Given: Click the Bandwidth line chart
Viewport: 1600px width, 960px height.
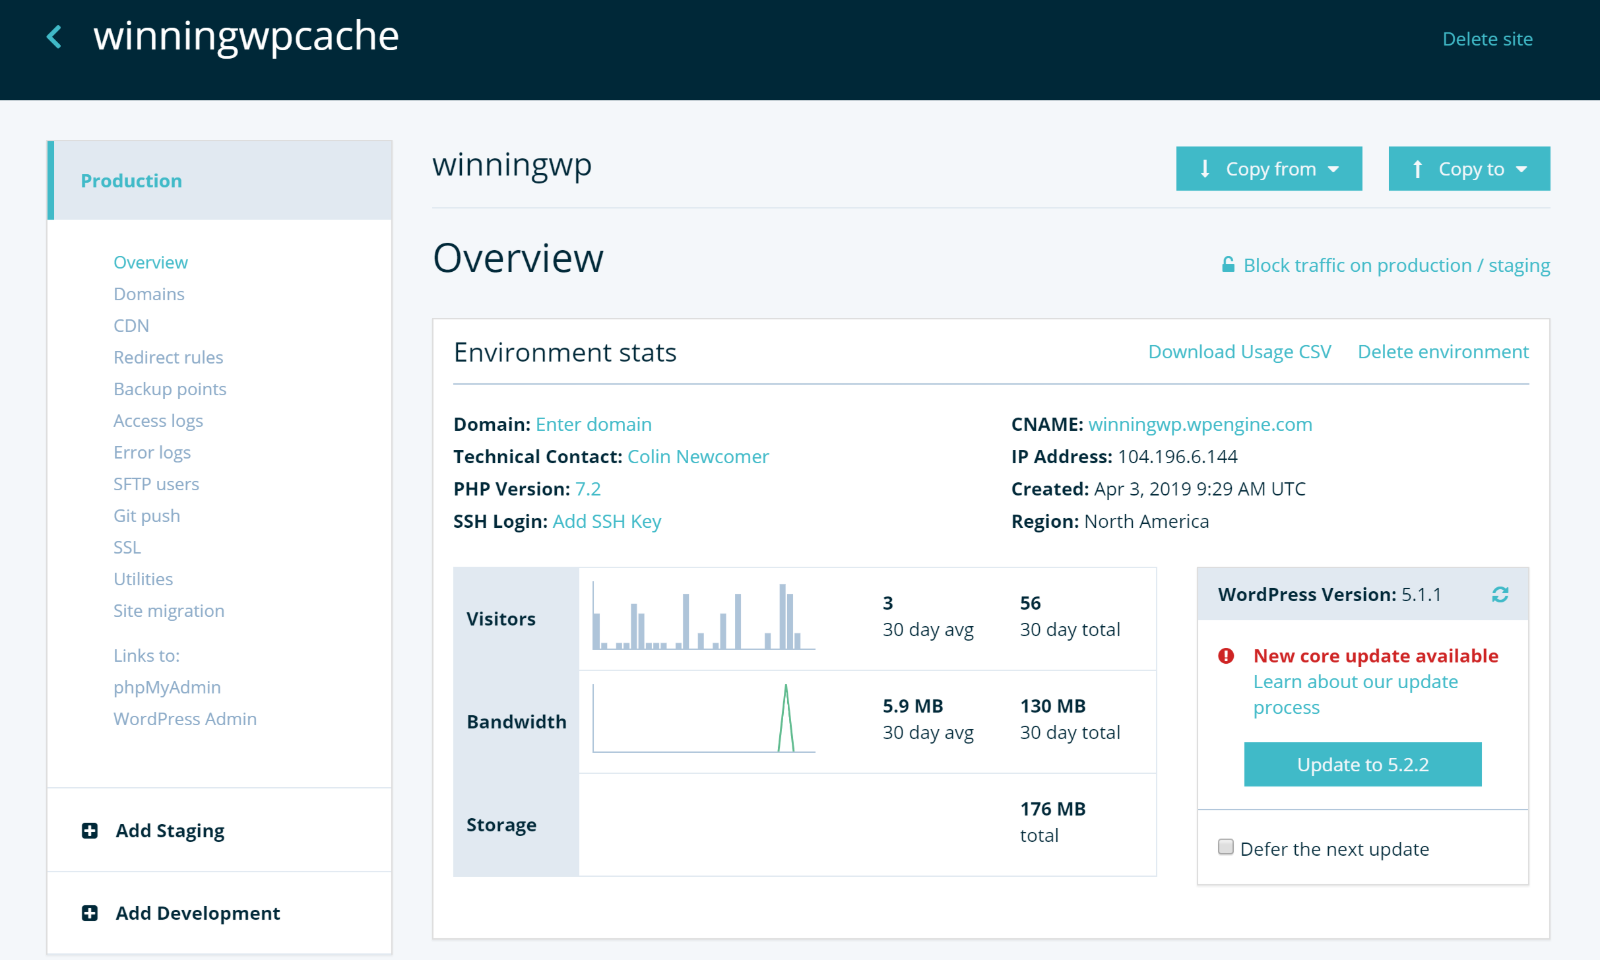Looking at the screenshot, I should [704, 718].
